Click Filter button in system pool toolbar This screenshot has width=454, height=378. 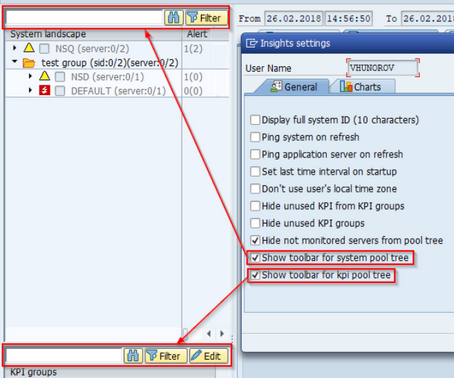pos(206,18)
